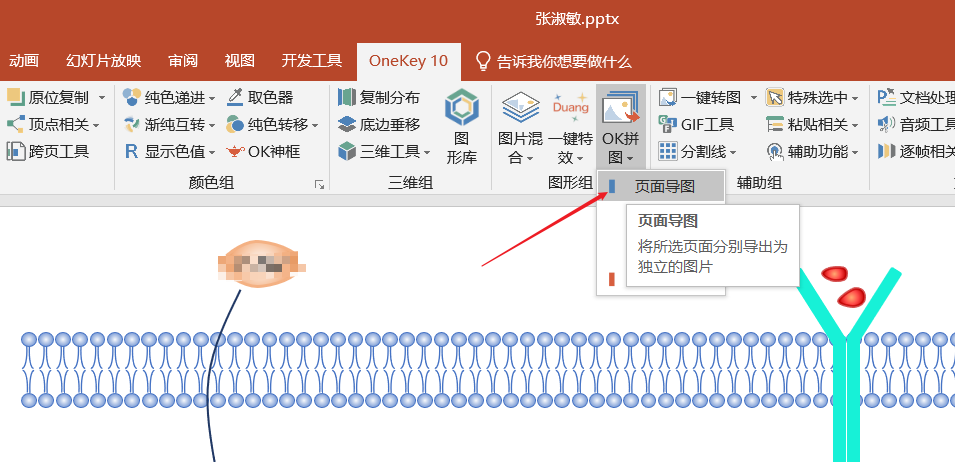Expand the 一键转图 dropdown arrow
The width and height of the screenshot is (955, 462).
(x=753, y=98)
